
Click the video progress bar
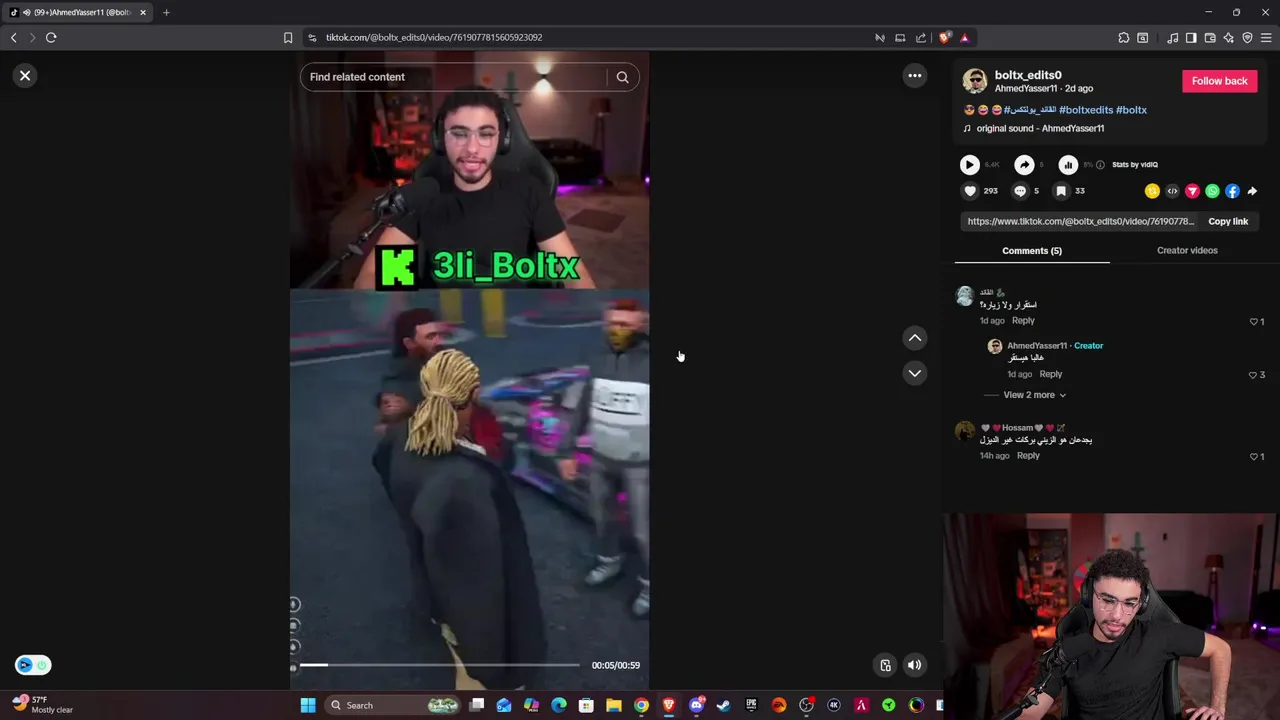(439, 665)
